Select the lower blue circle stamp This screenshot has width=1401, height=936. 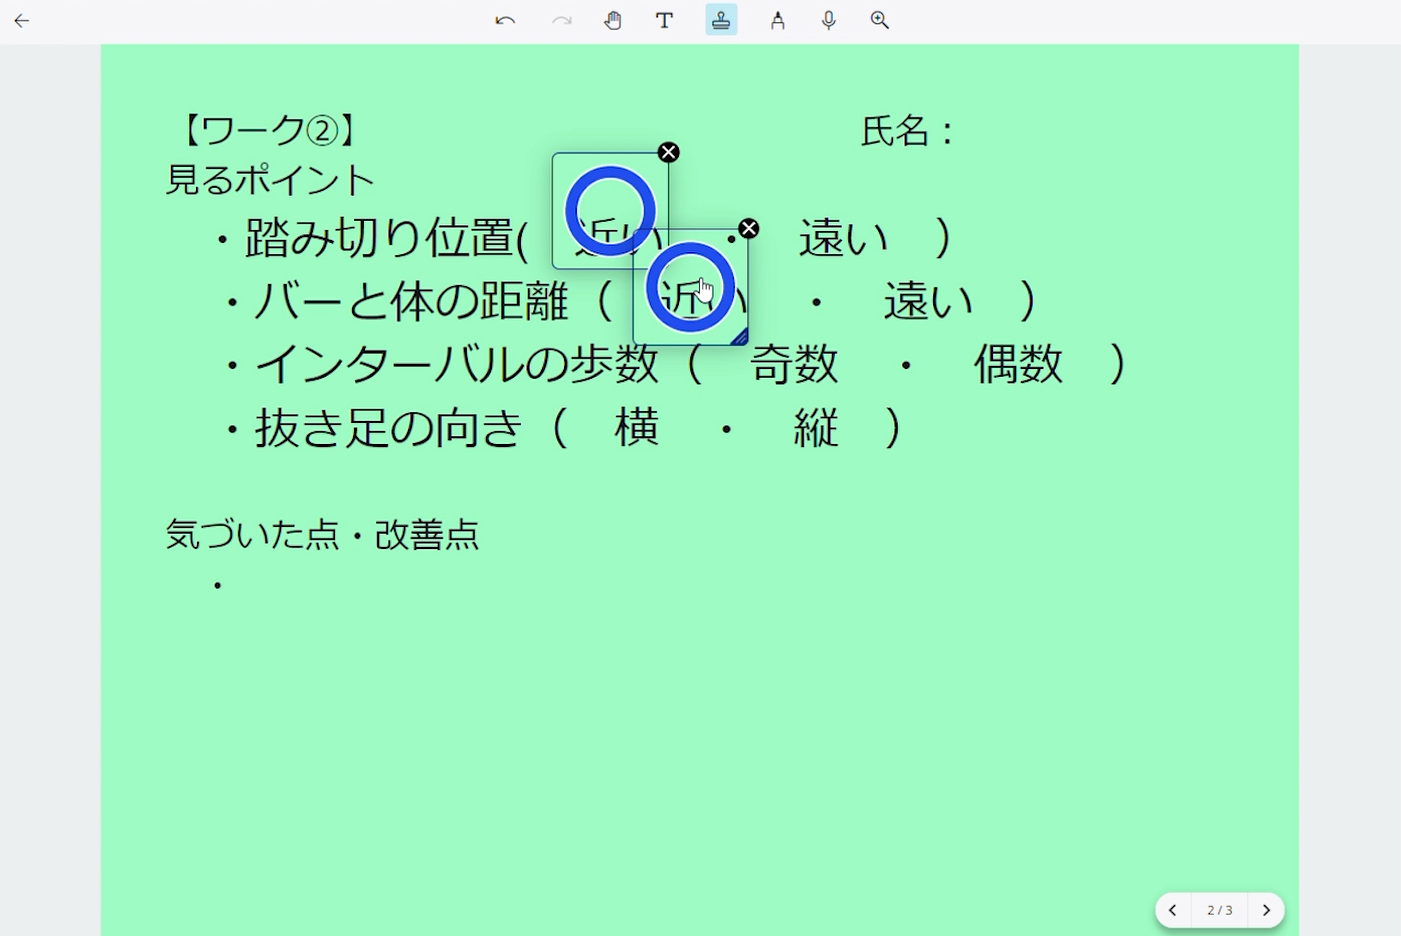pyautogui.click(x=691, y=287)
